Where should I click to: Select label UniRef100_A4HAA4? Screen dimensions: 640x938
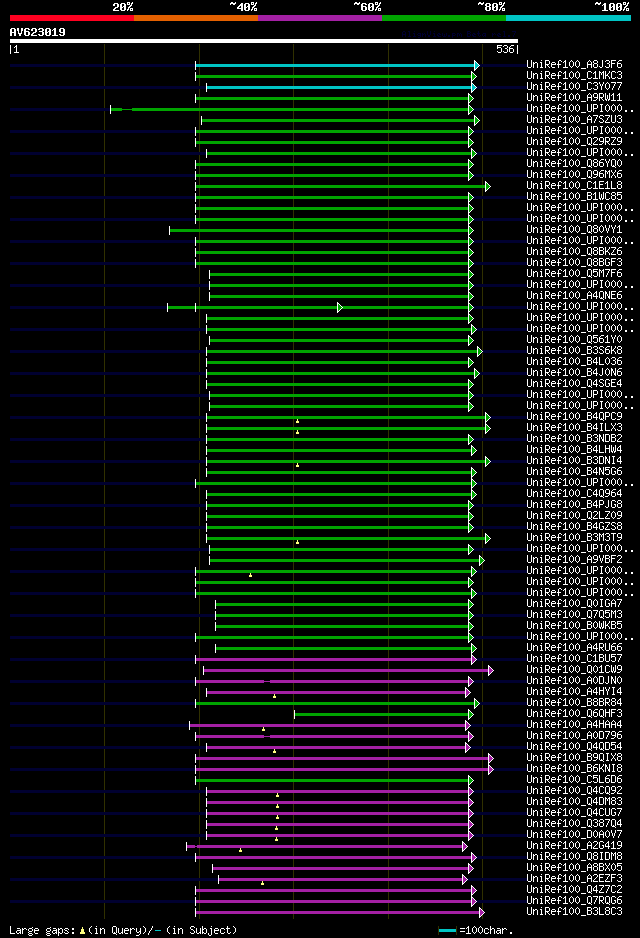pyautogui.click(x=574, y=724)
